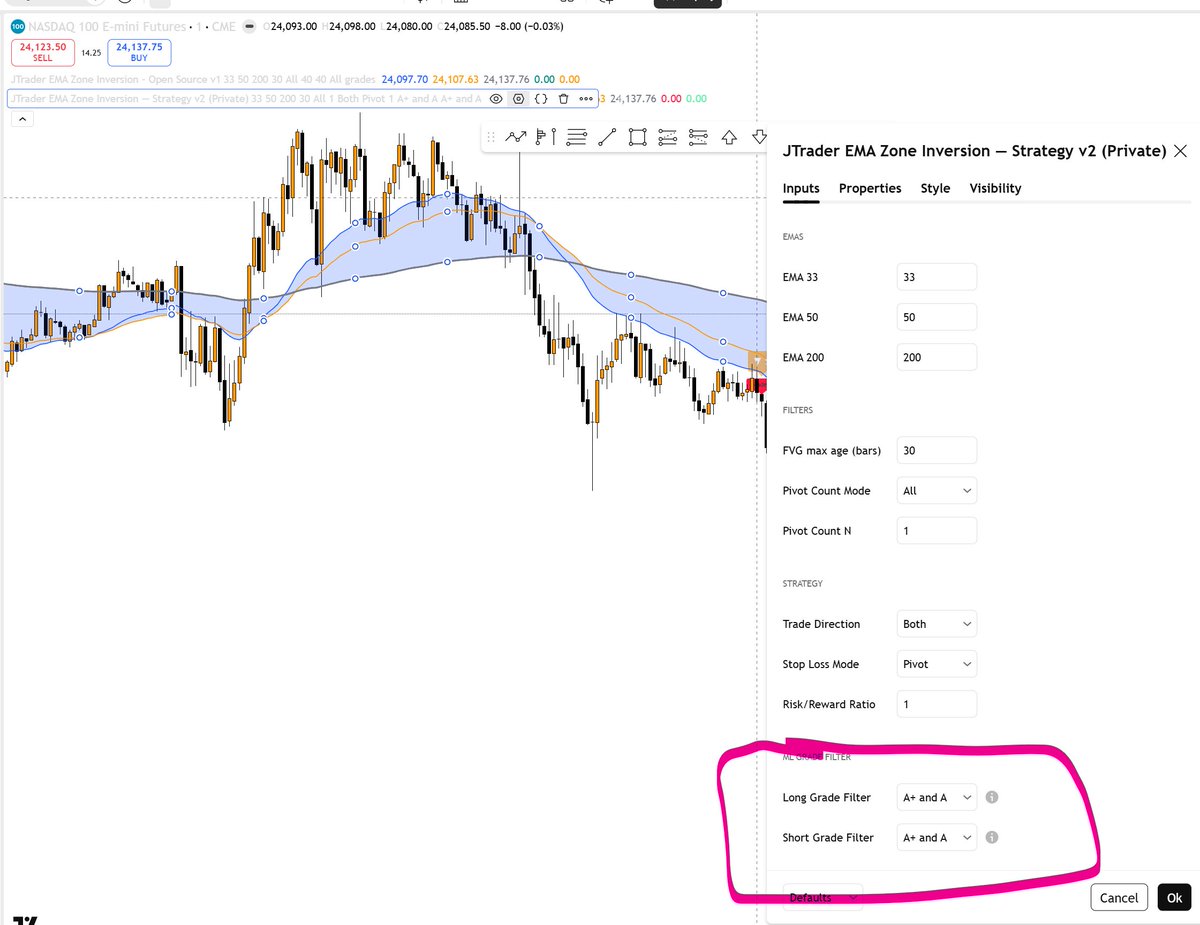Open the Trade Direction dropdown

coord(936,623)
